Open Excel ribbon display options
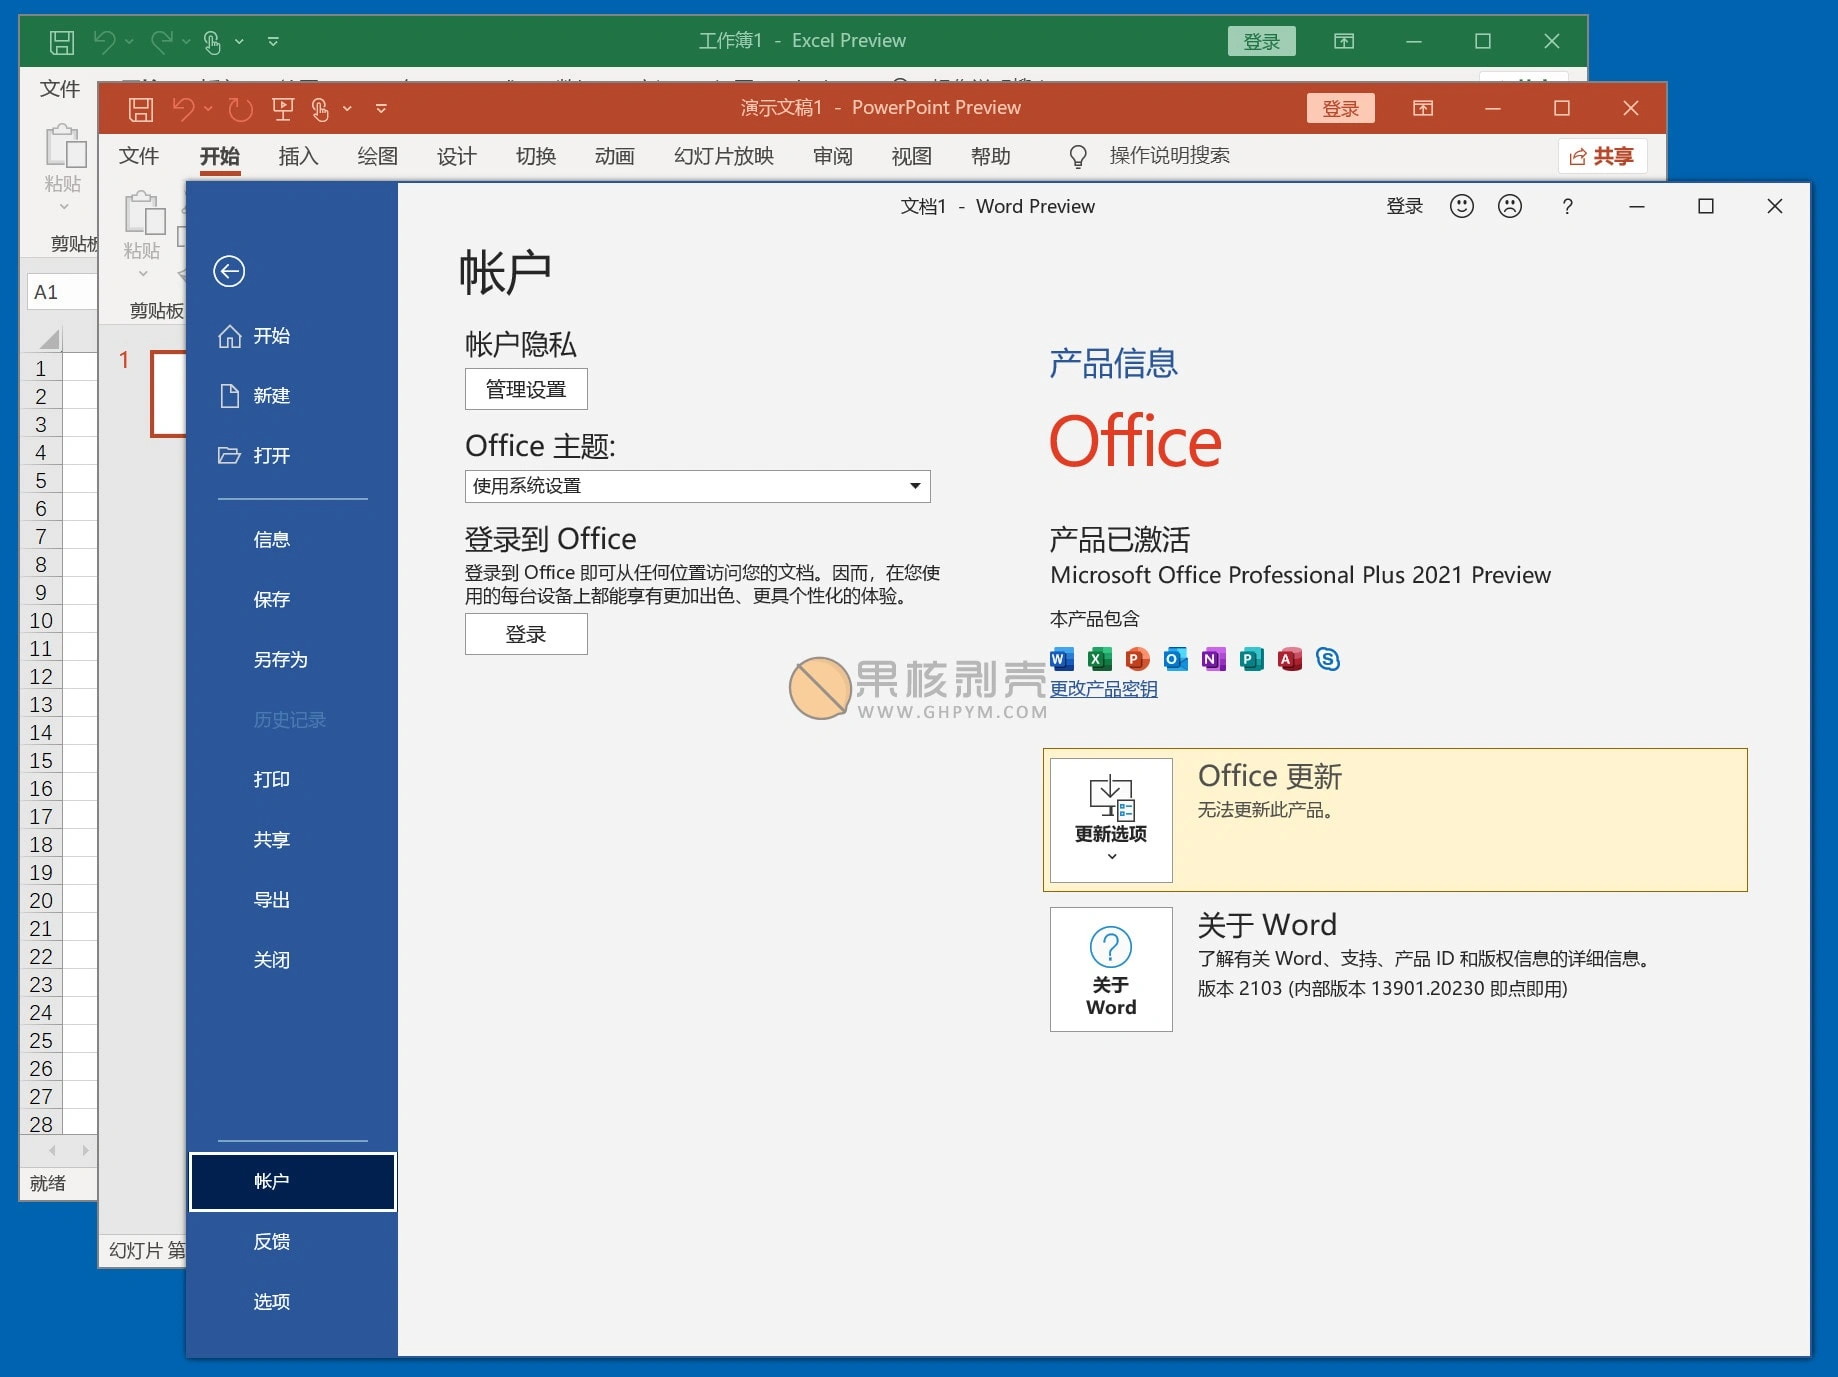Viewport: 1838px width, 1377px height. click(1344, 41)
